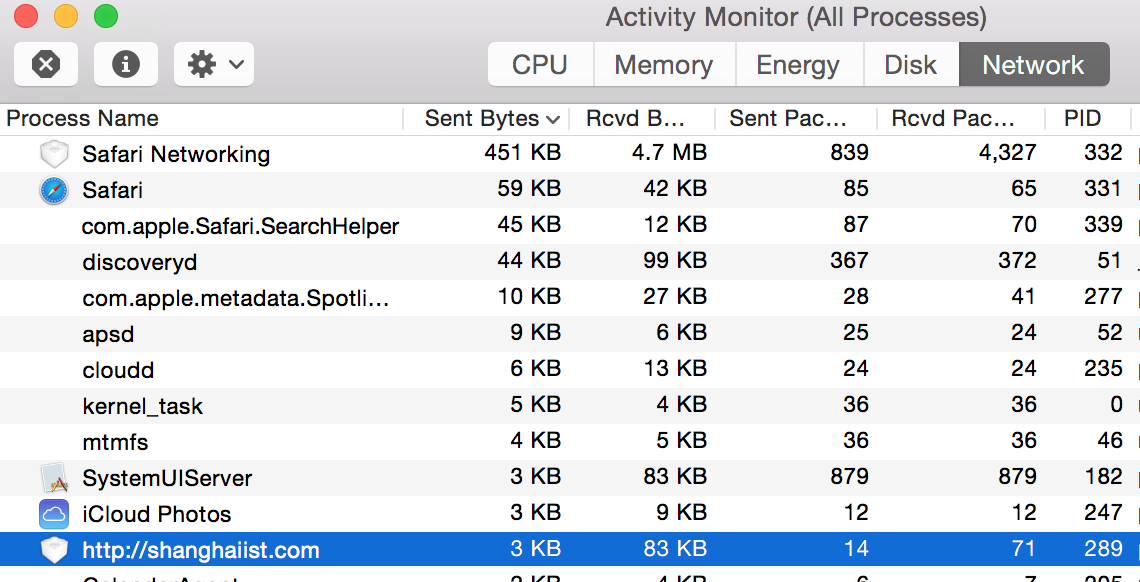Open the process info inspector button
Viewport: 1140px width, 582px height.
pyautogui.click(x=126, y=64)
